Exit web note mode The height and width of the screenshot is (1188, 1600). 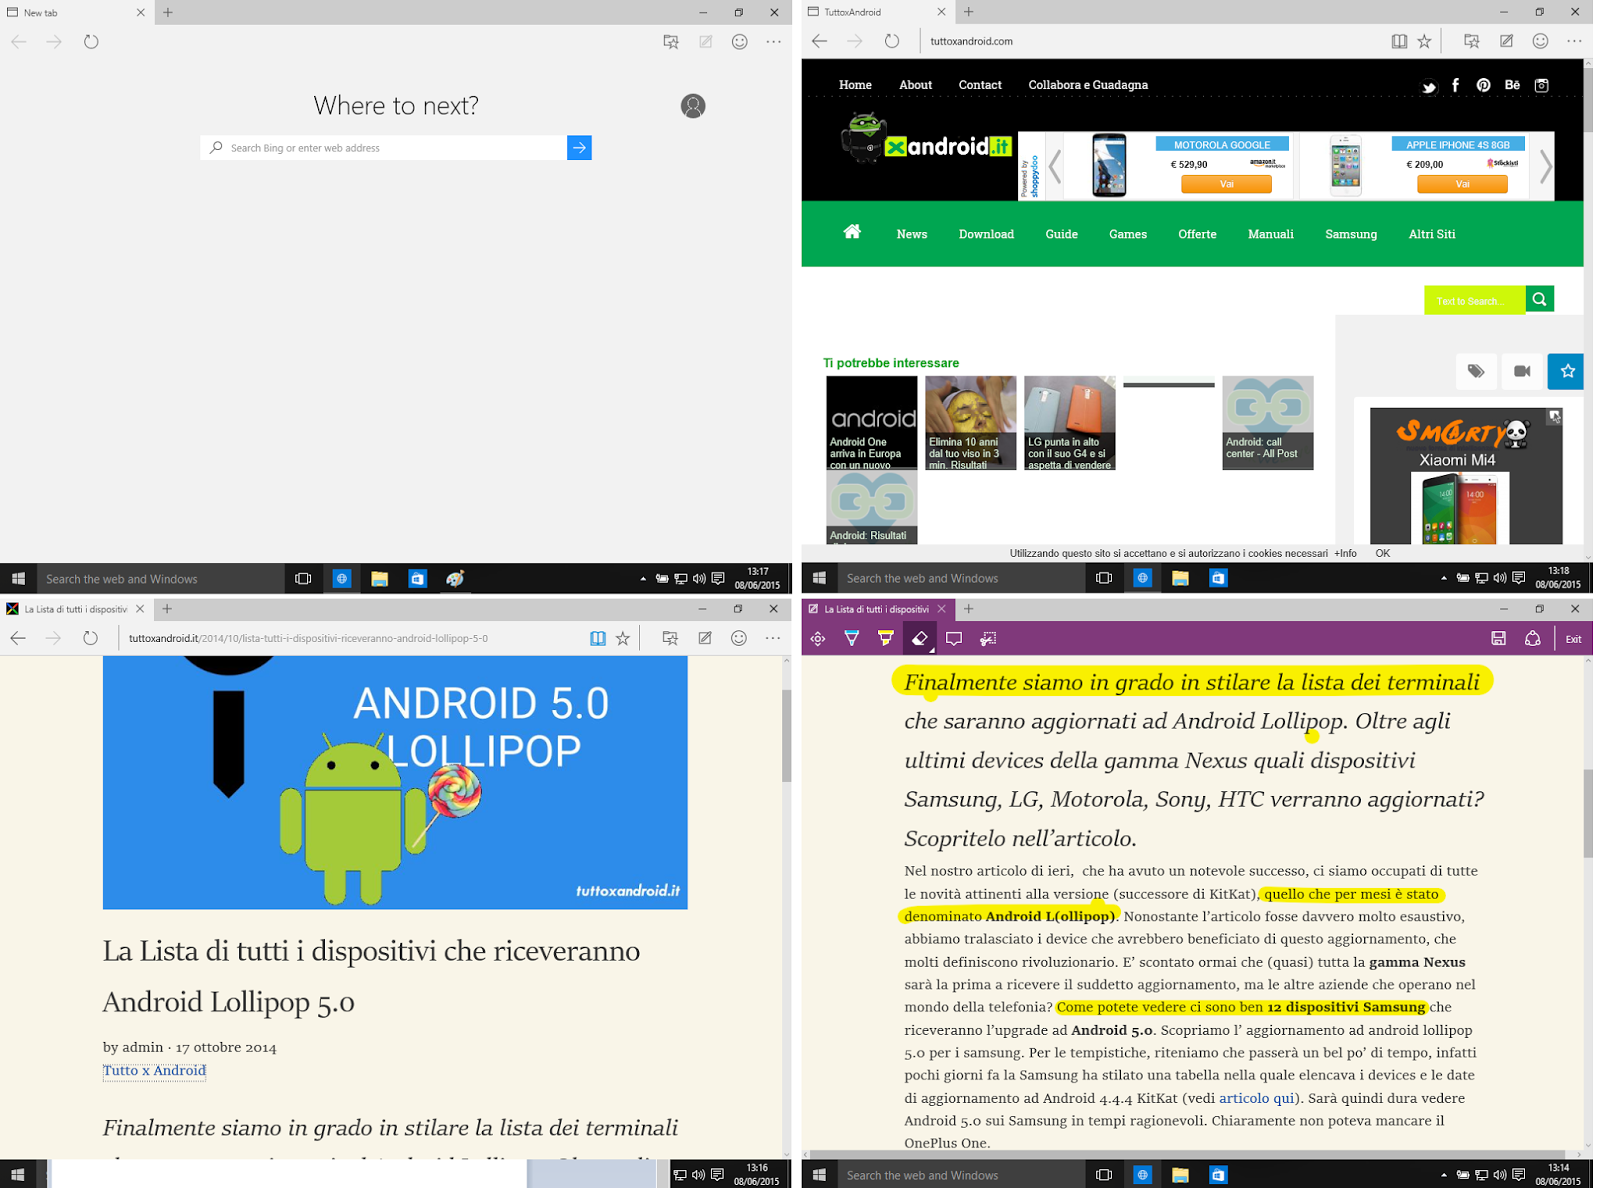point(1573,639)
